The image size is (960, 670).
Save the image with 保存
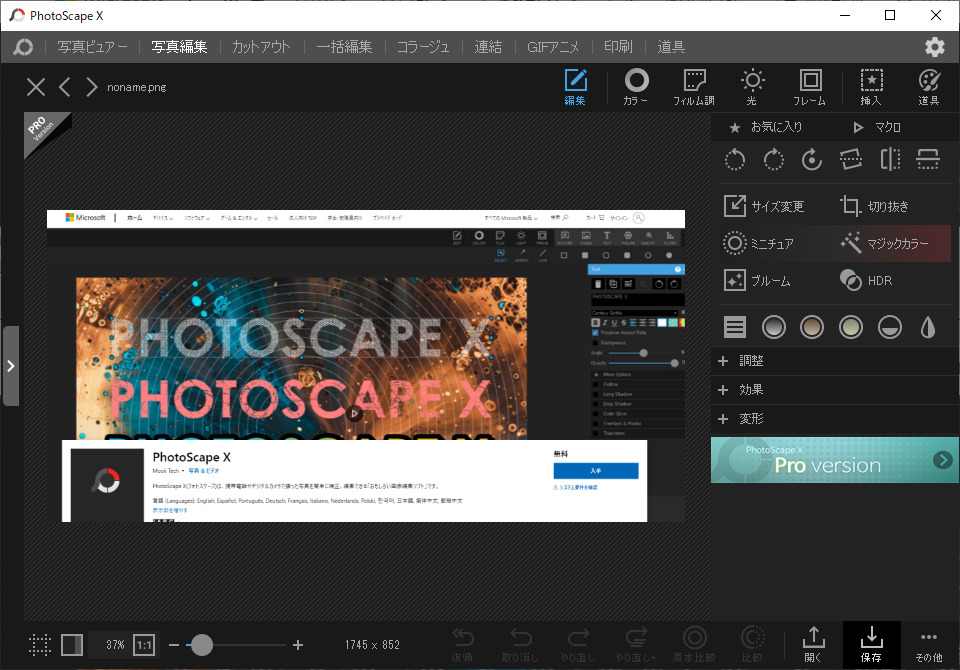tap(871, 644)
